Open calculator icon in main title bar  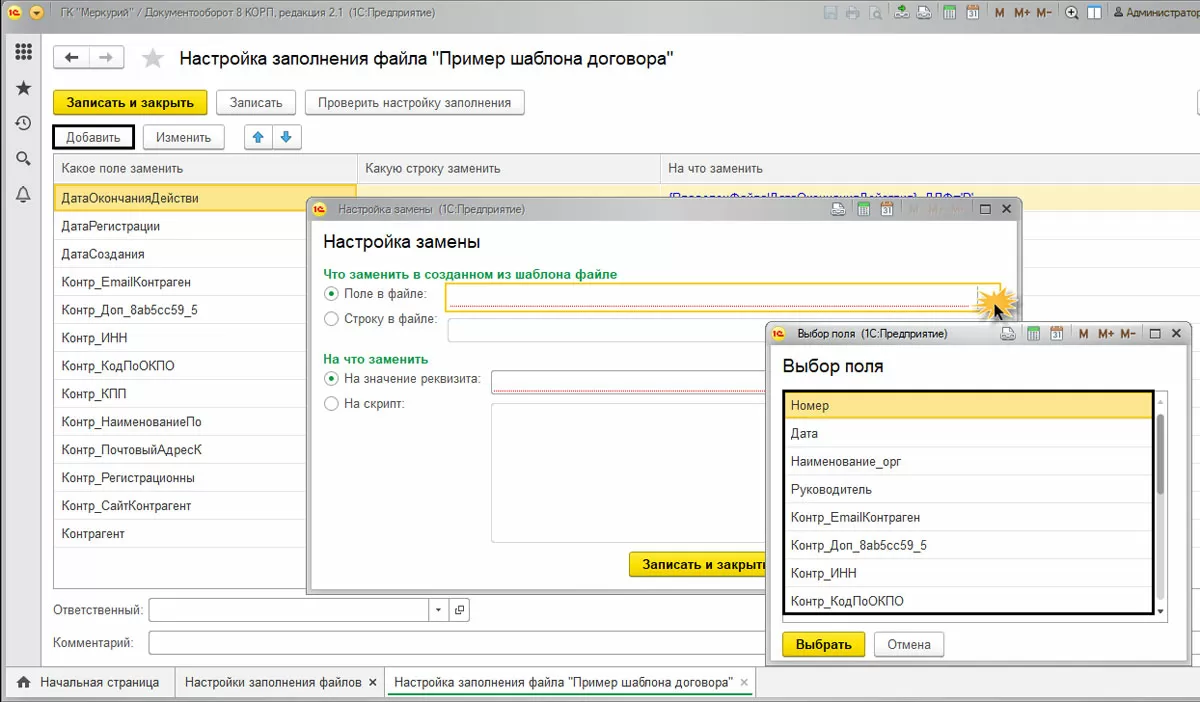[x=949, y=13]
